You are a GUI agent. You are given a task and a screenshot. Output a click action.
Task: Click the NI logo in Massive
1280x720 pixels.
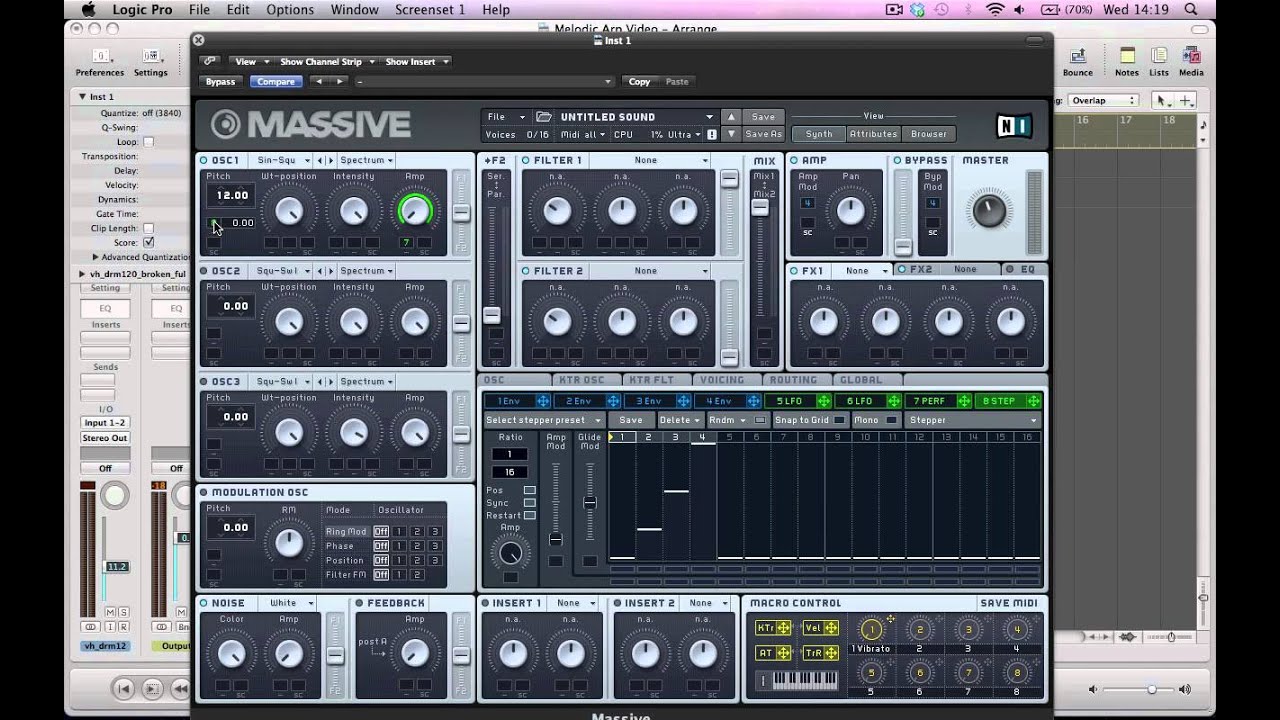1014,126
